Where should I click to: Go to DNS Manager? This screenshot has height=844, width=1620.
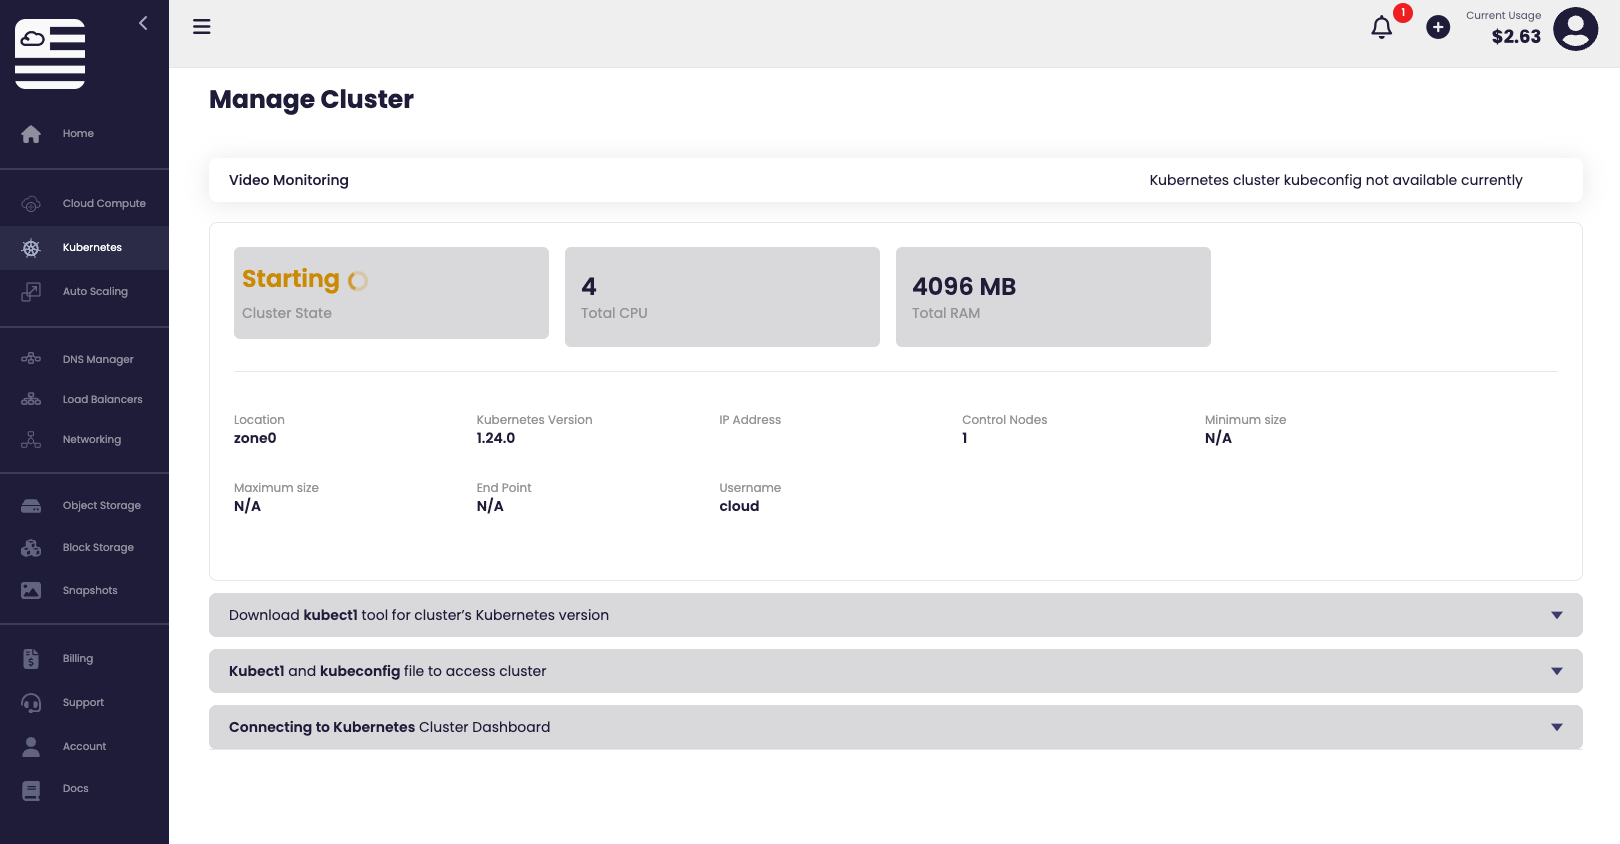point(98,360)
